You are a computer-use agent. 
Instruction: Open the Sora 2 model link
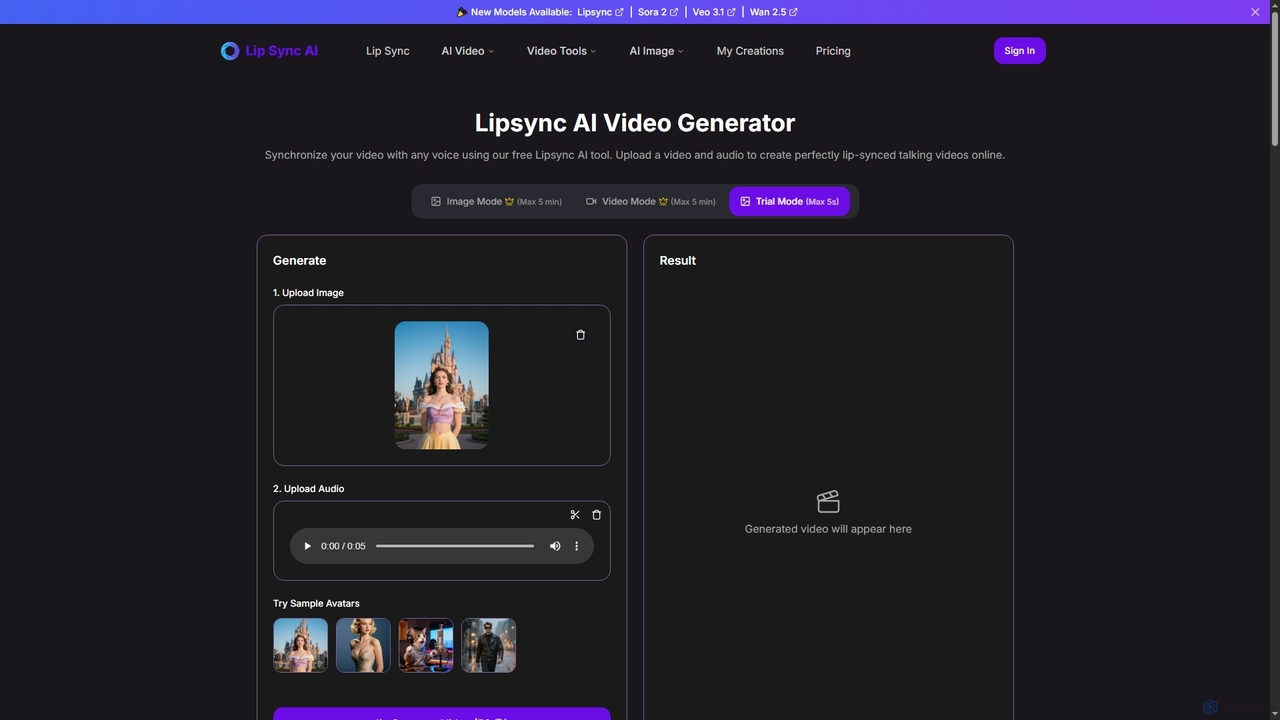pyautogui.click(x=658, y=12)
